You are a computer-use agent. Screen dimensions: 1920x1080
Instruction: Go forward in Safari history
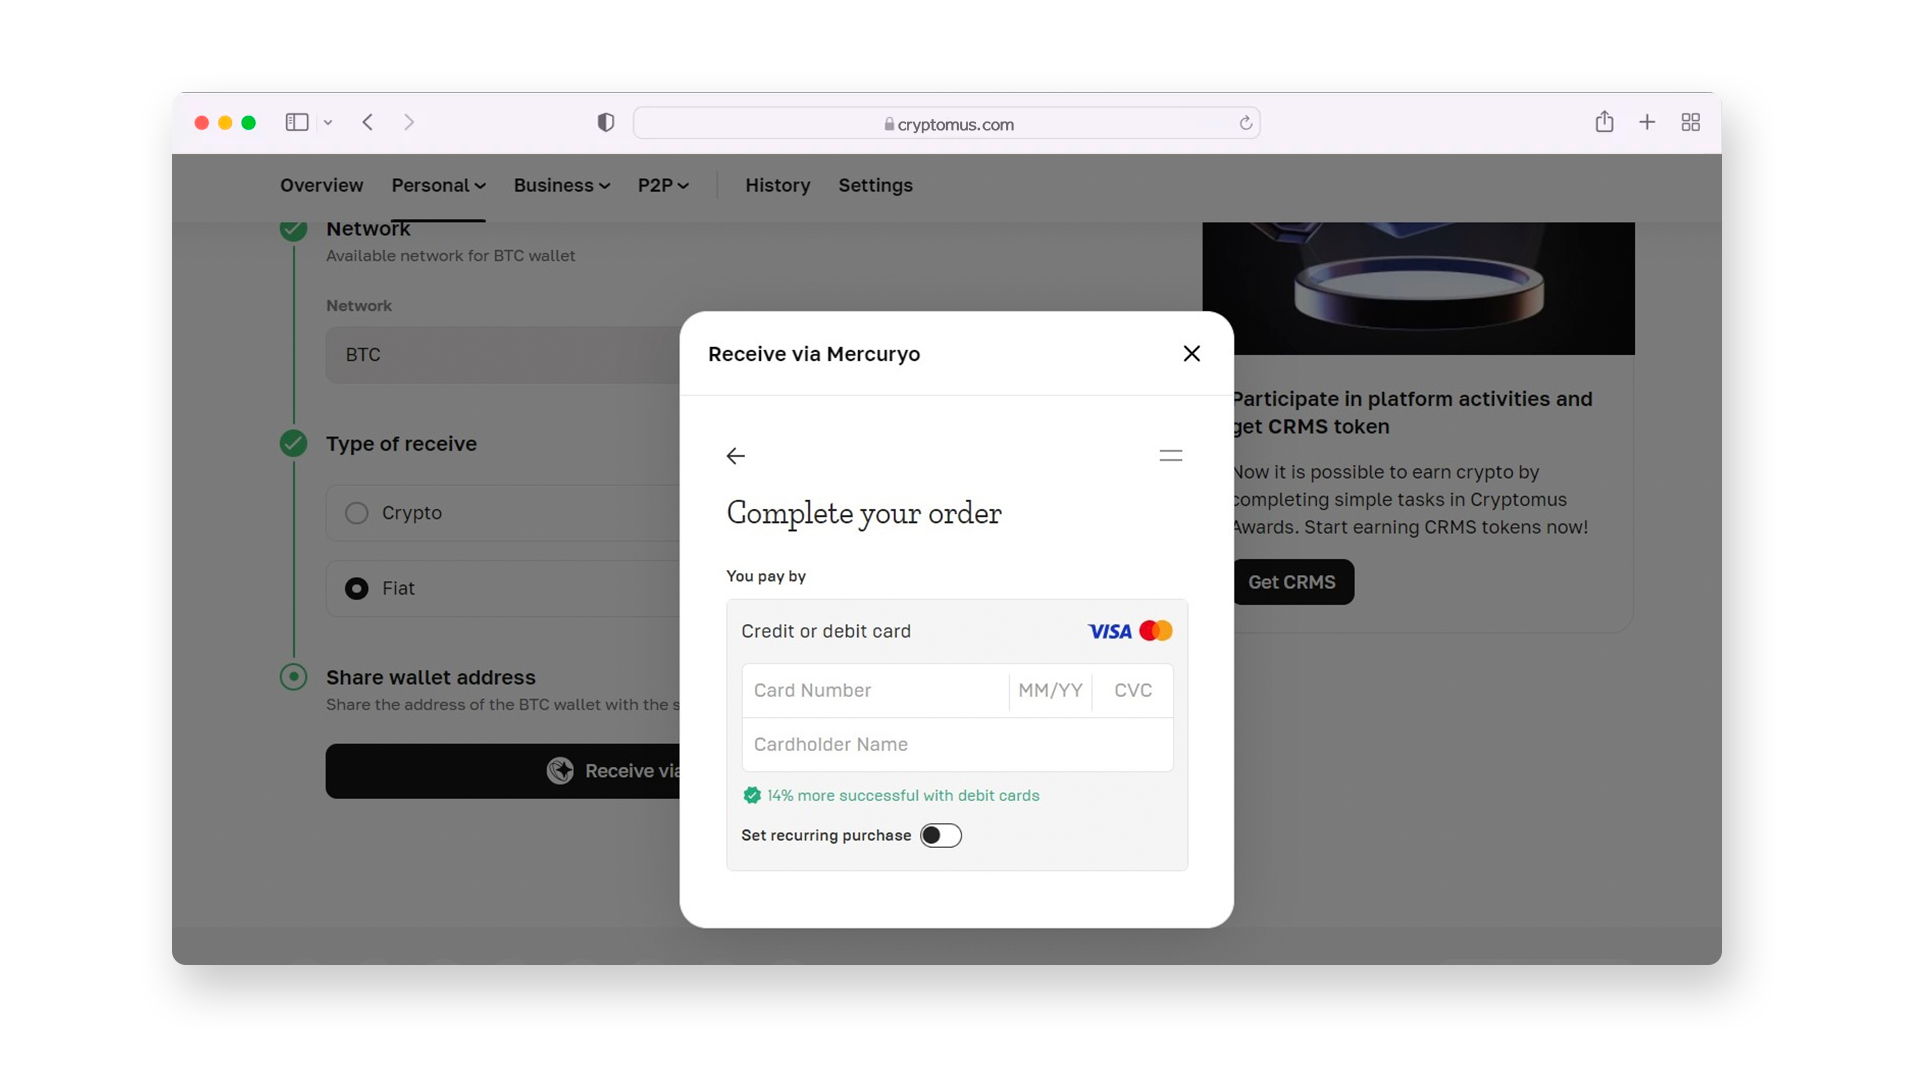[x=409, y=122]
